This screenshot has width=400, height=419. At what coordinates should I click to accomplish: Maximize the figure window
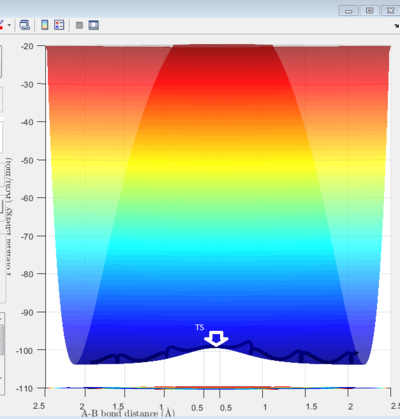tap(369, 11)
